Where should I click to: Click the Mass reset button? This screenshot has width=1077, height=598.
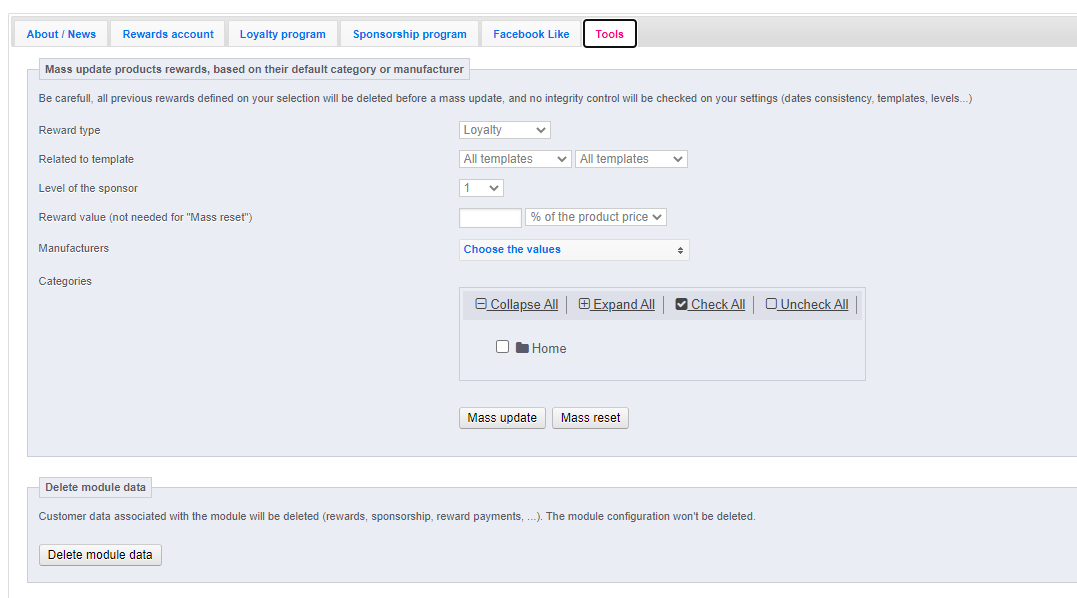click(x=591, y=417)
